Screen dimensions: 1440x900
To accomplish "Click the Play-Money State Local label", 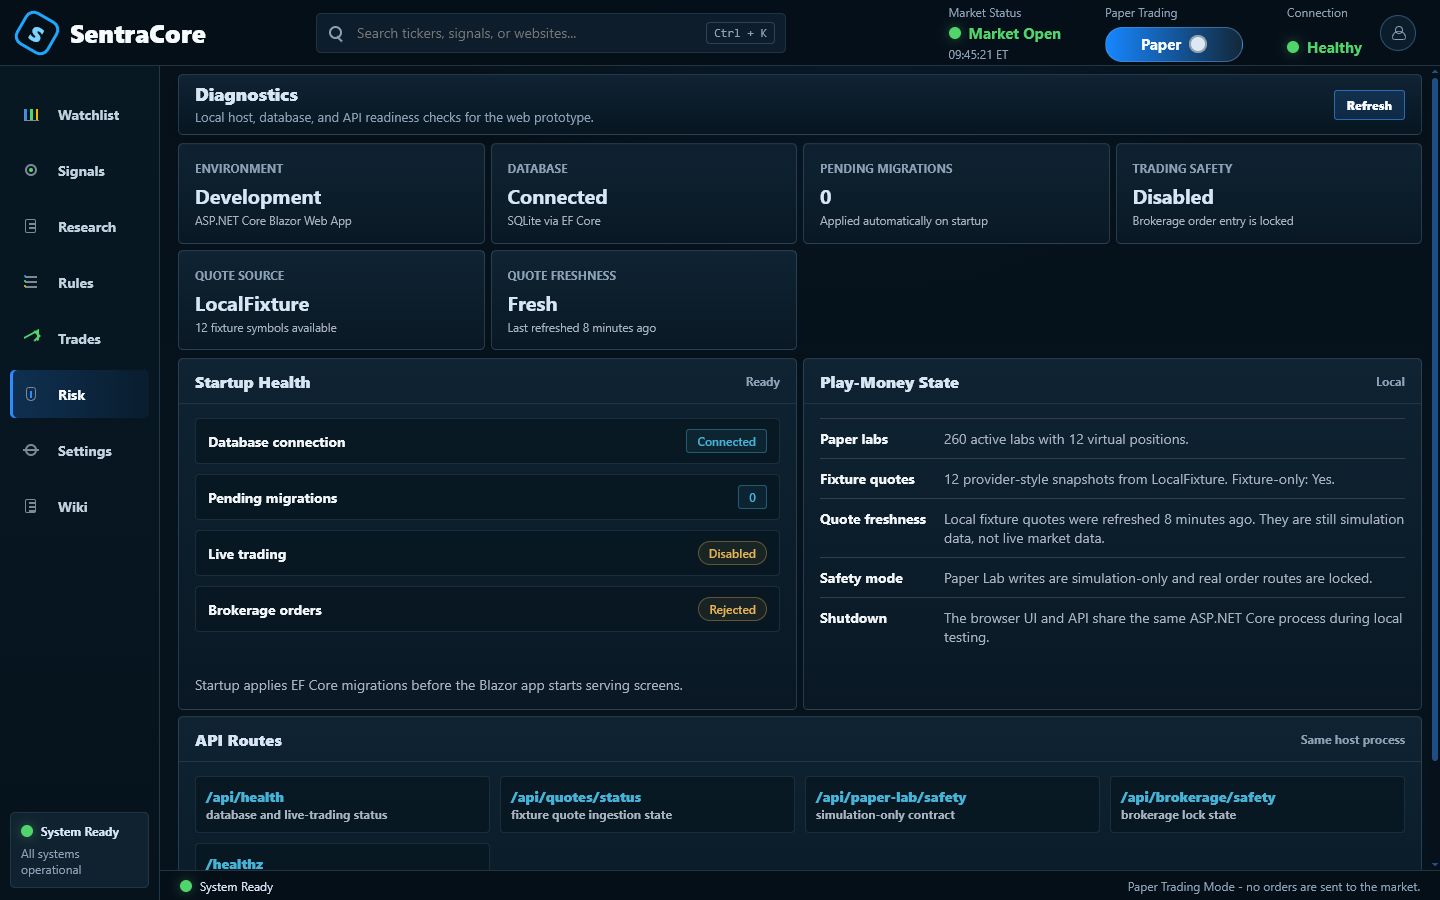I will pos(1390,382).
